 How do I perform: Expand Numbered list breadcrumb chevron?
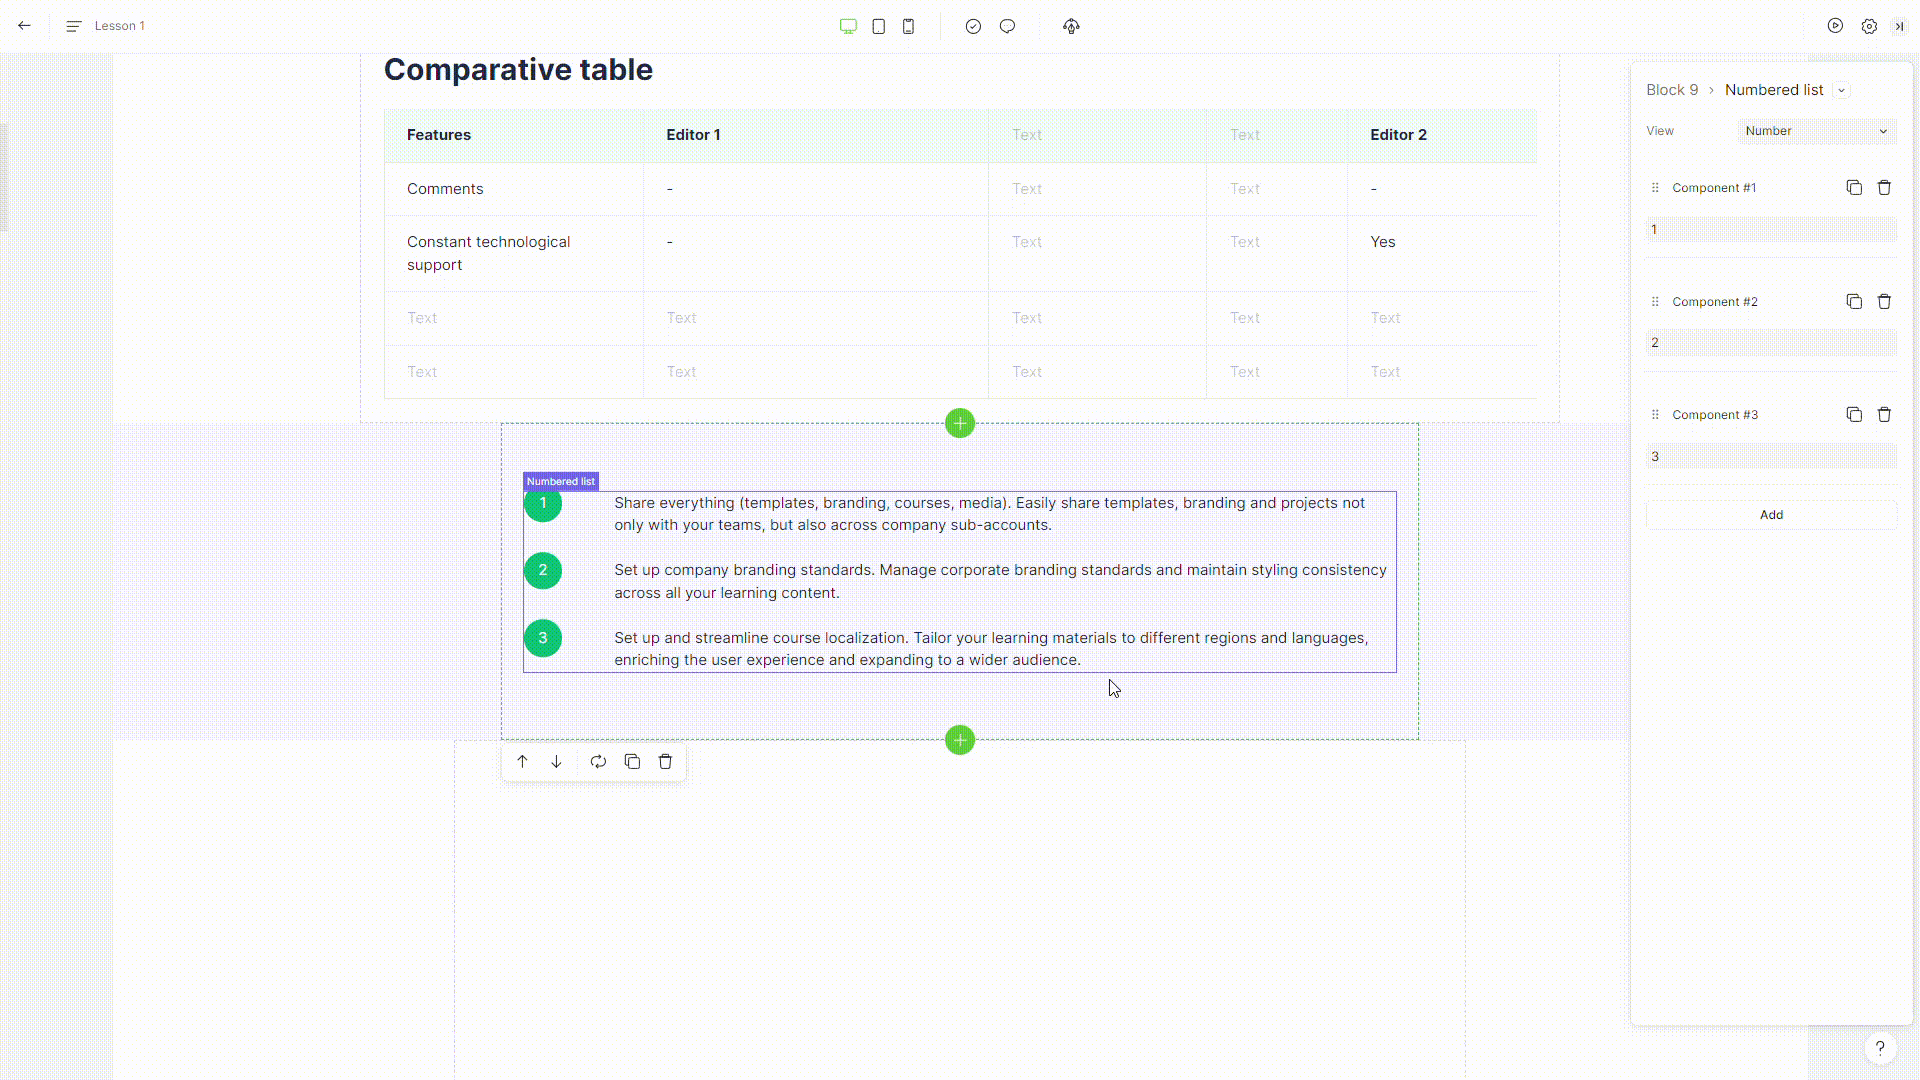(x=1841, y=90)
